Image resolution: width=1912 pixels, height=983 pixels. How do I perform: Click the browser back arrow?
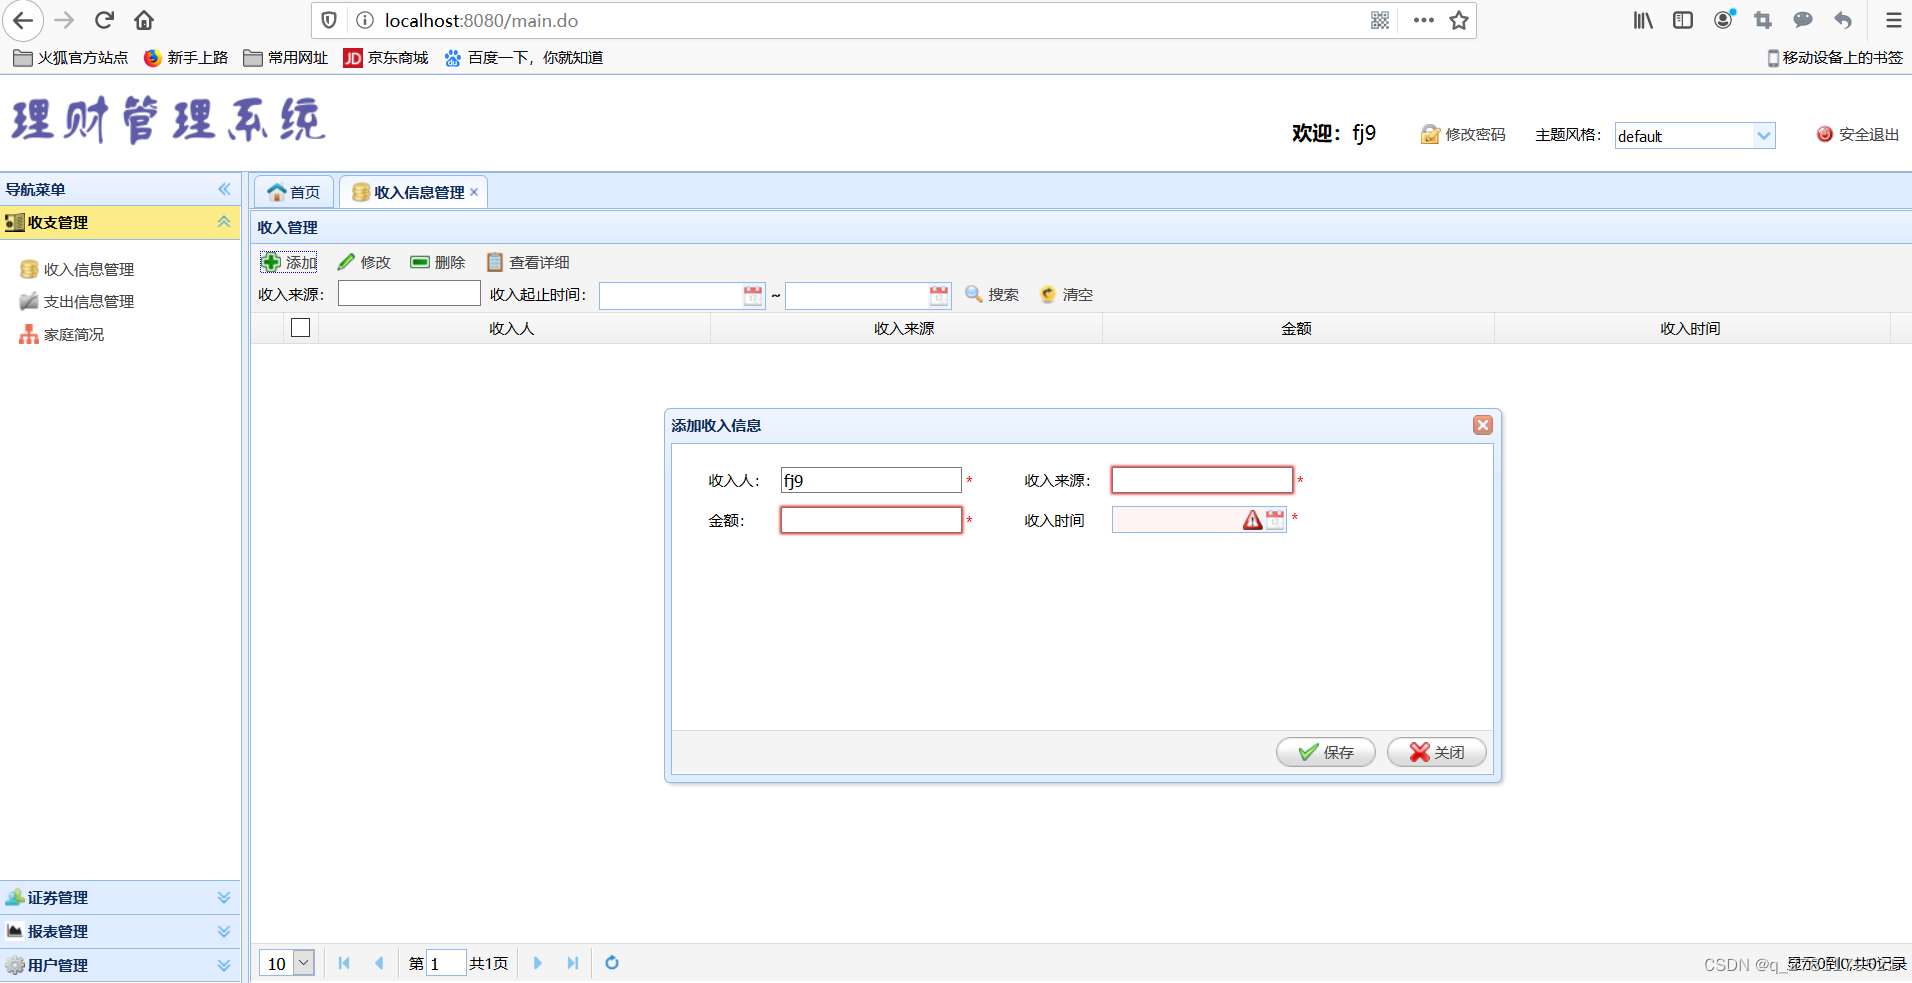pos(23,20)
